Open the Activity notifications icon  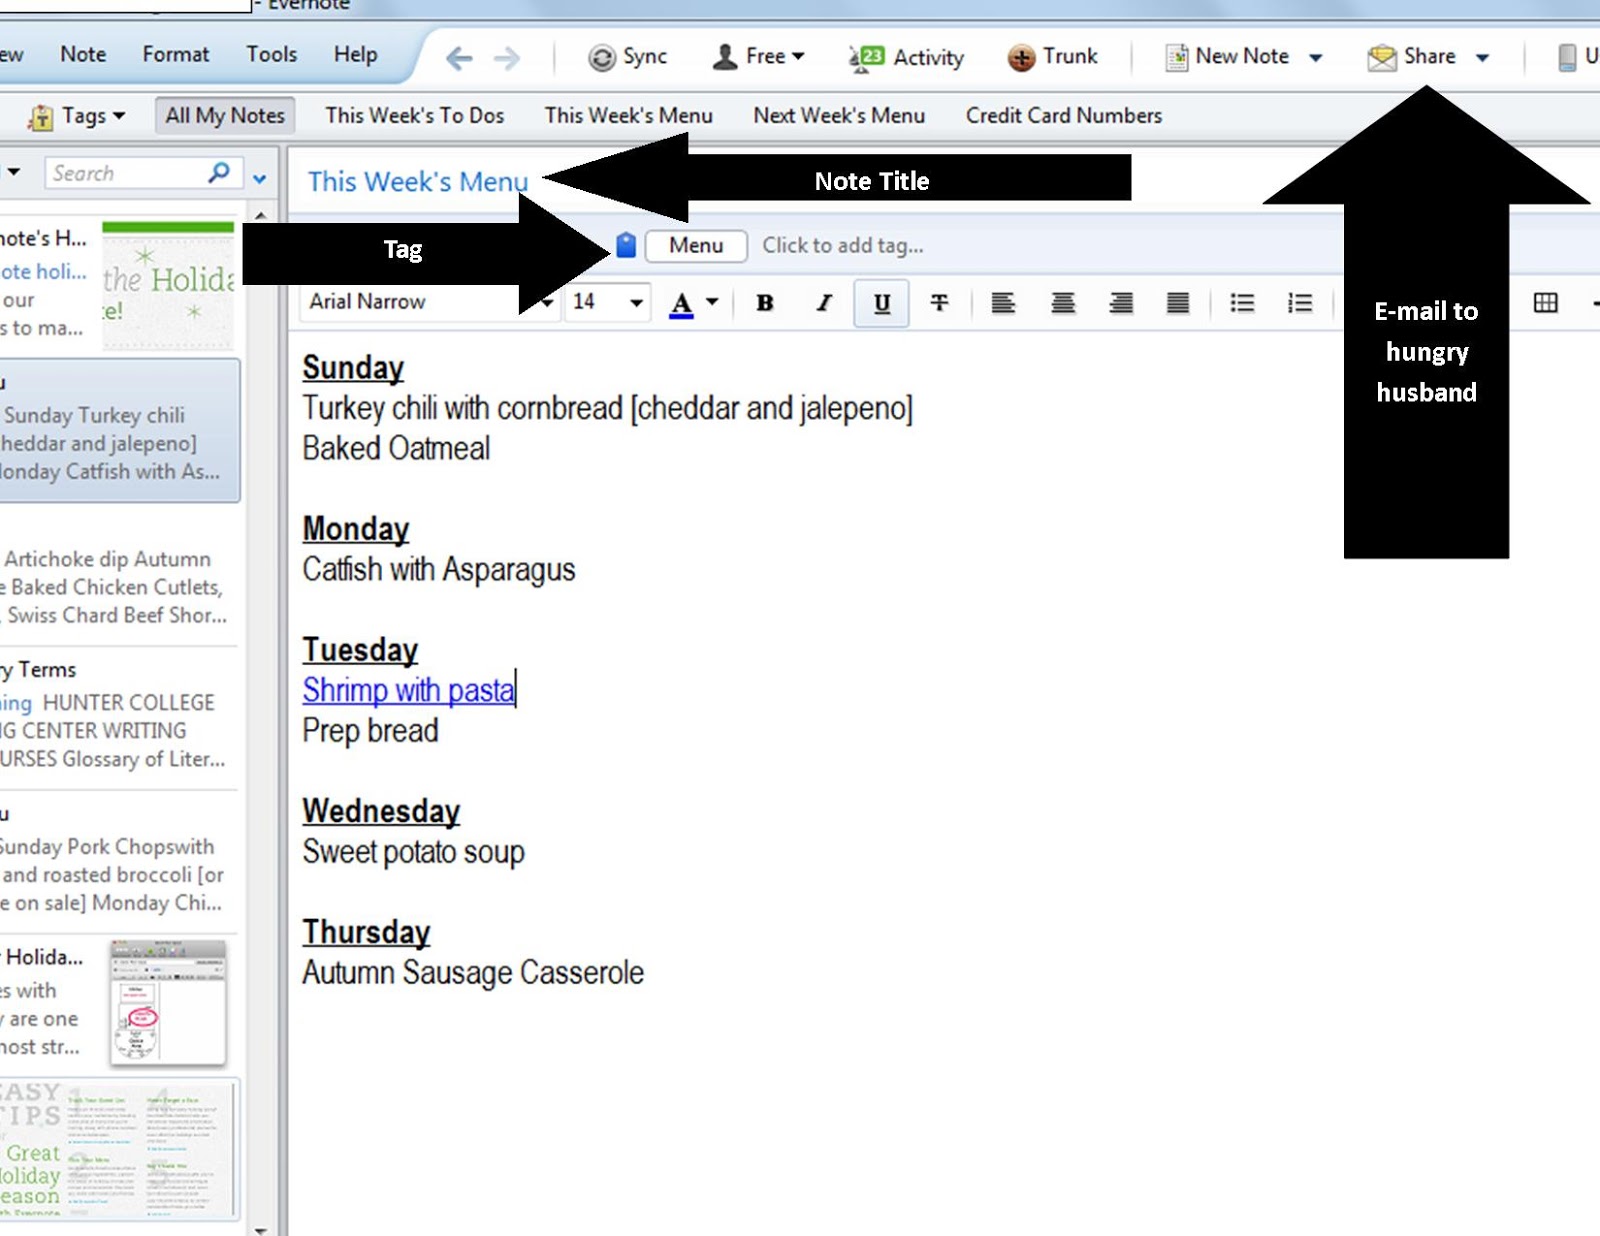pos(866,58)
